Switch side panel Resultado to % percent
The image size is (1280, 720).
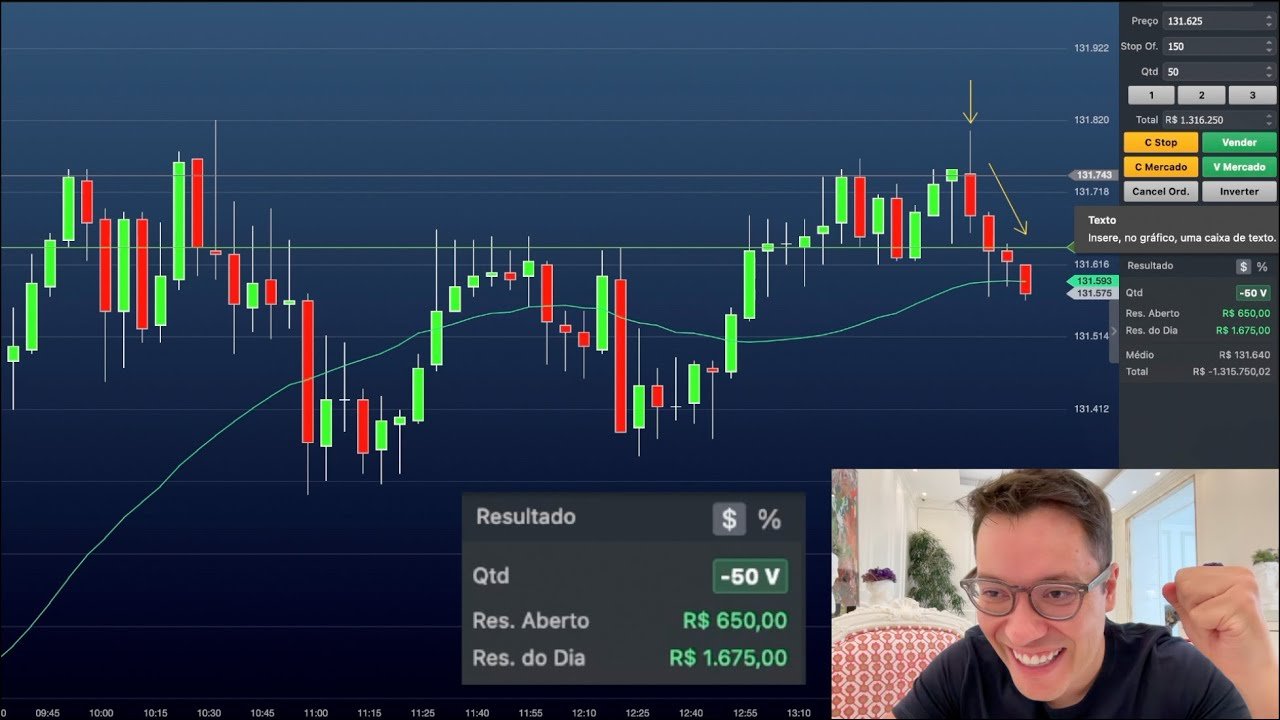click(1262, 267)
